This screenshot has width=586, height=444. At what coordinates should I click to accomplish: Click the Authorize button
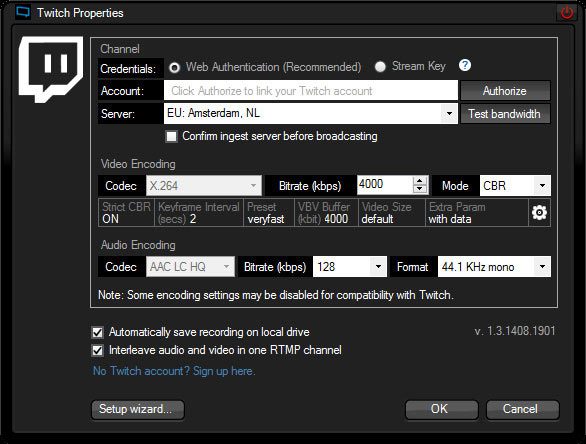click(505, 91)
